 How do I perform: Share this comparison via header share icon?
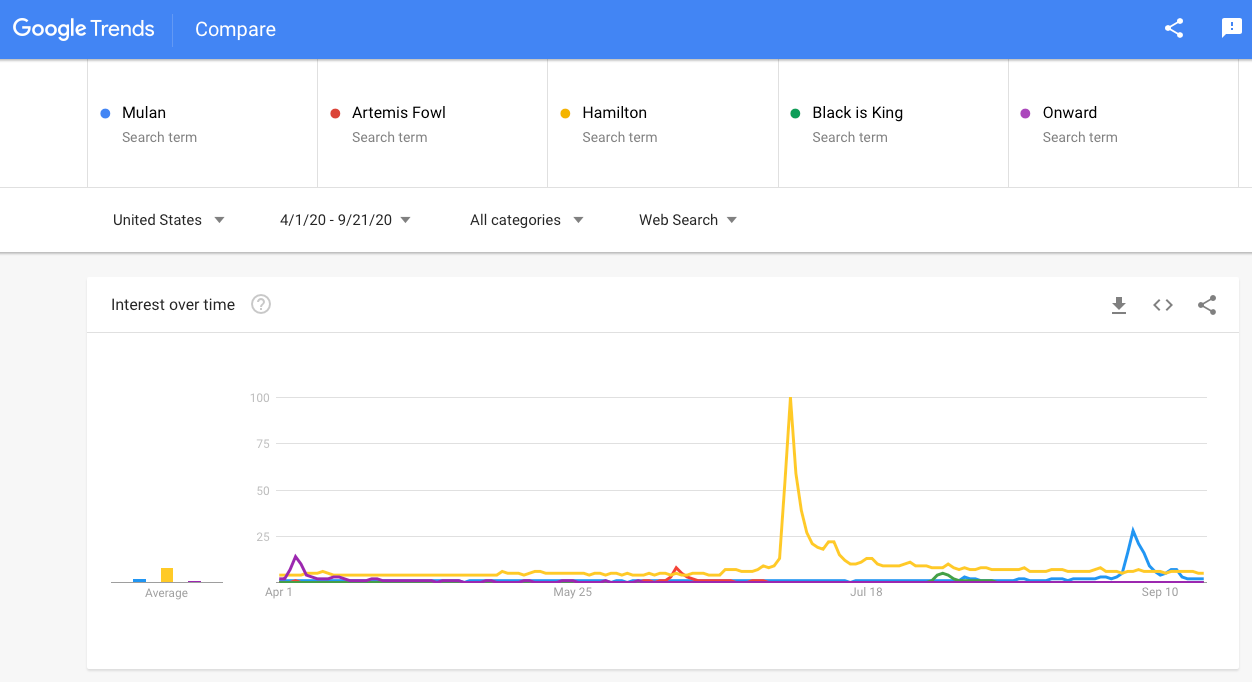pyautogui.click(x=1174, y=29)
